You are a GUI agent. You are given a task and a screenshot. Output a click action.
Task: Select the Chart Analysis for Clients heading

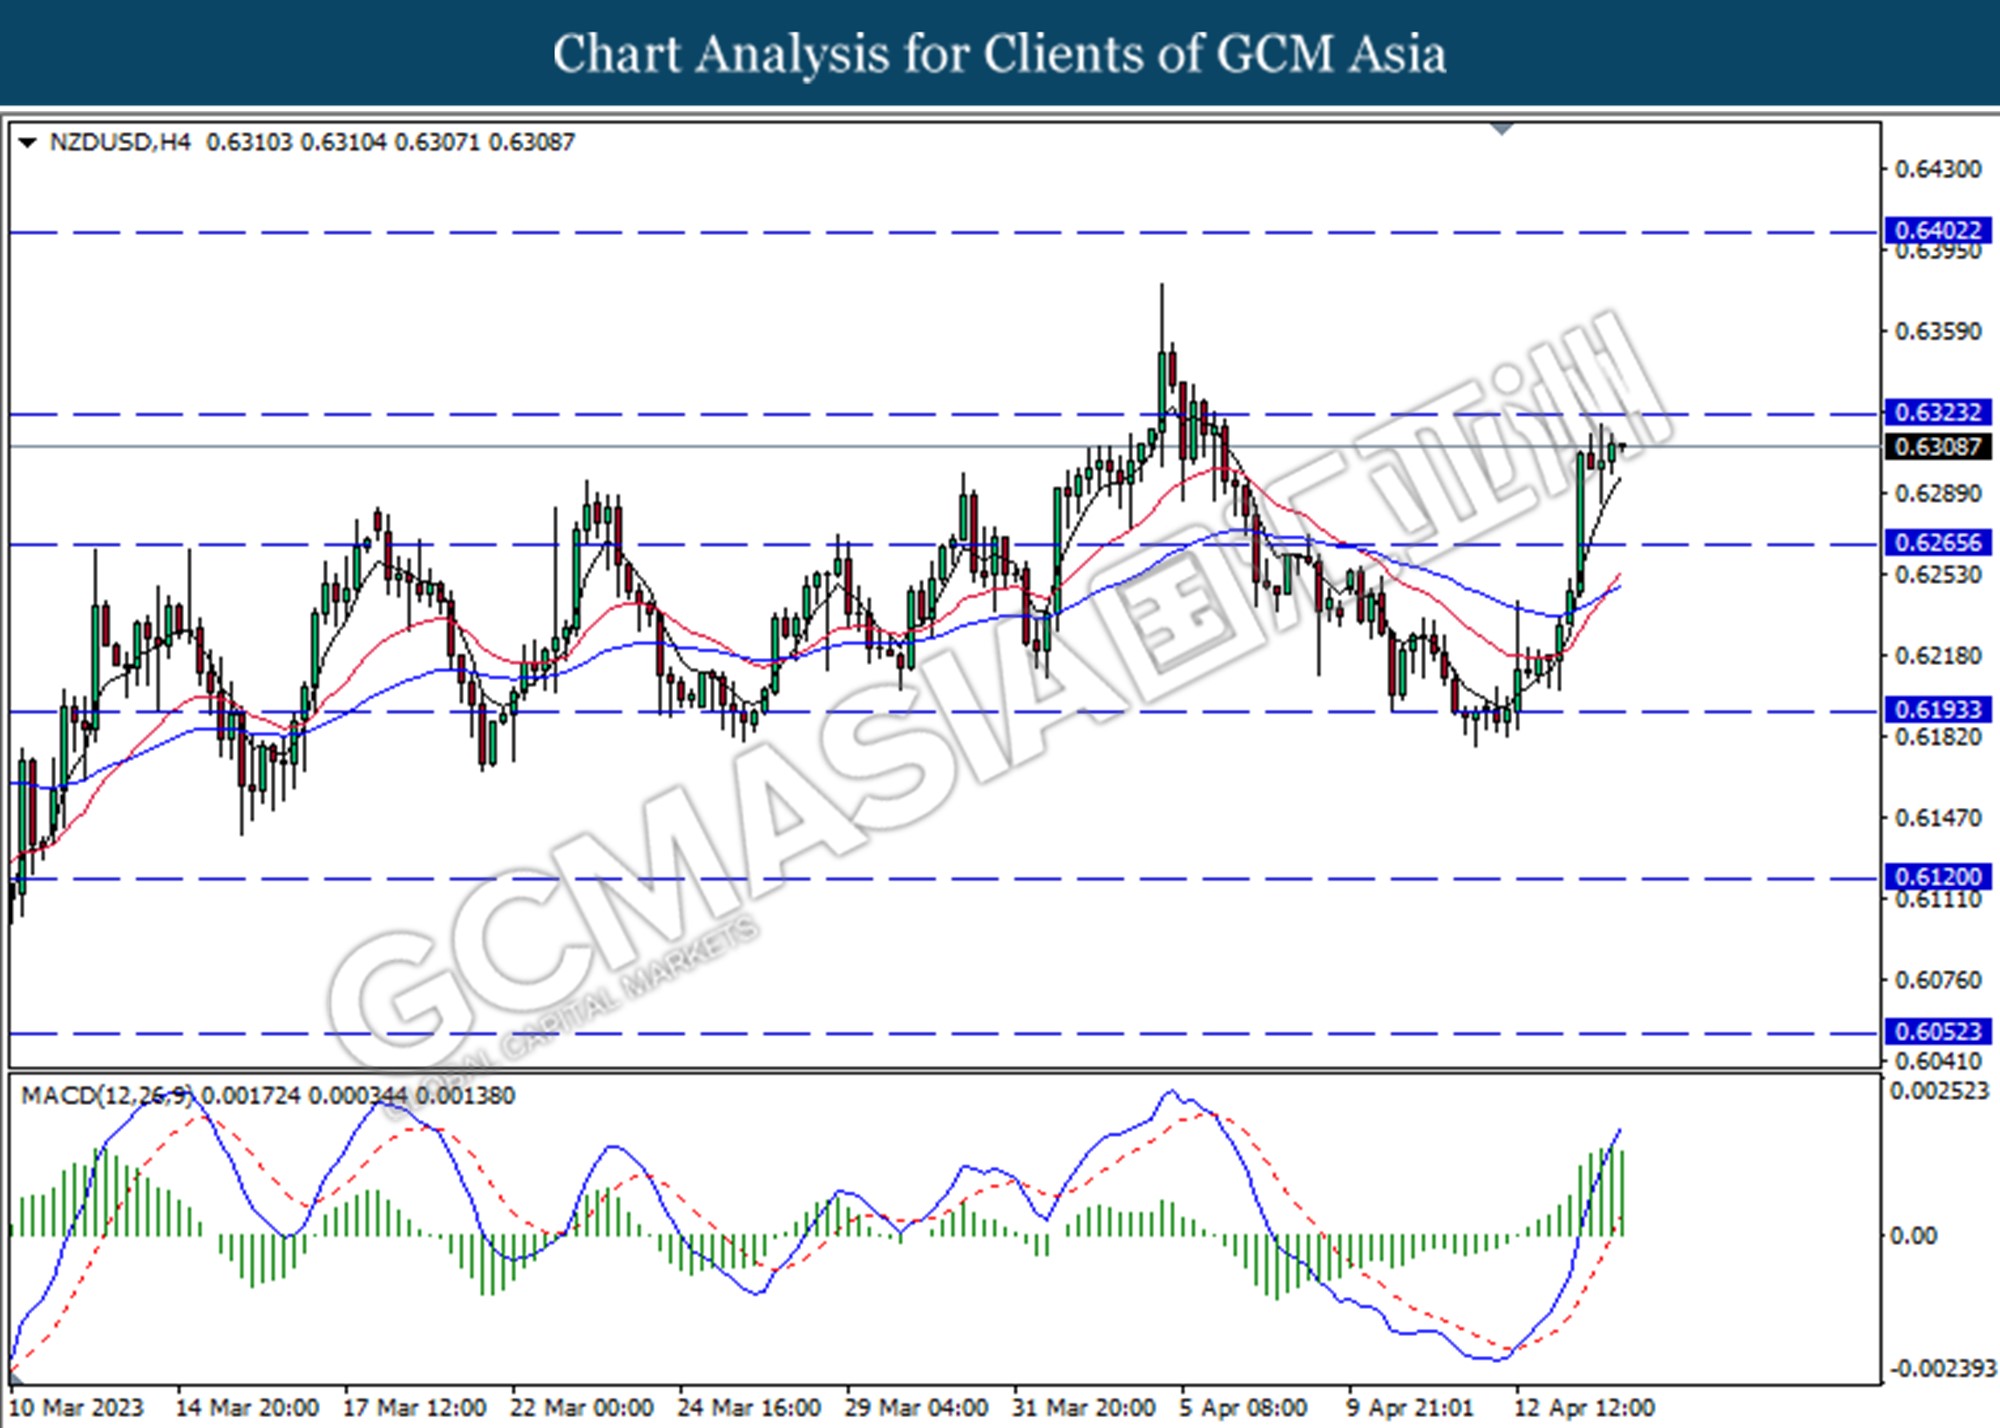pyautogui.click(x=999, y=54)
